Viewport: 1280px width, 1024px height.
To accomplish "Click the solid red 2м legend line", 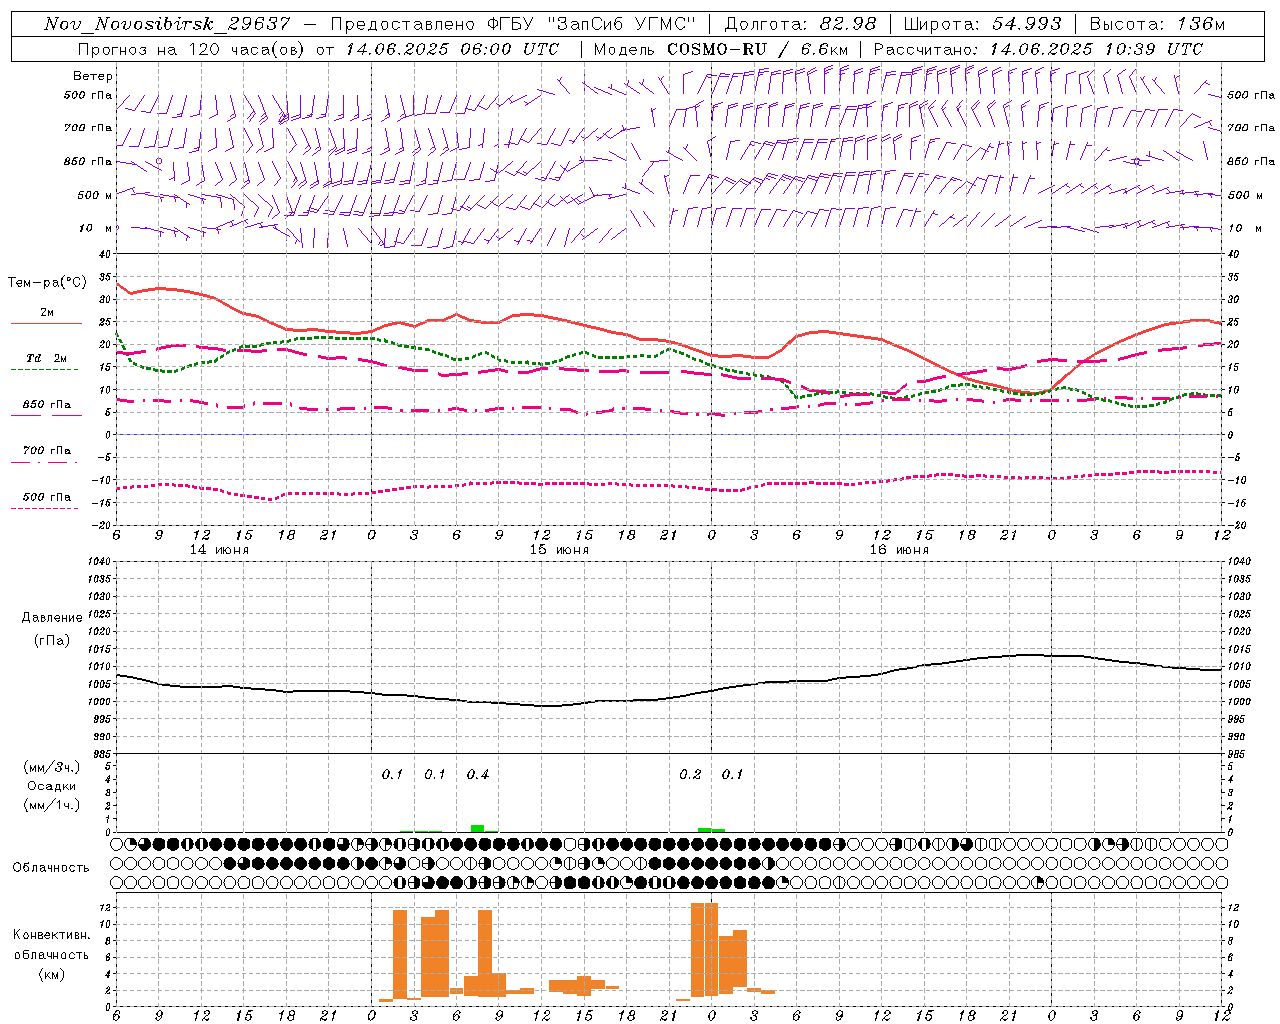I will [46, 324].
